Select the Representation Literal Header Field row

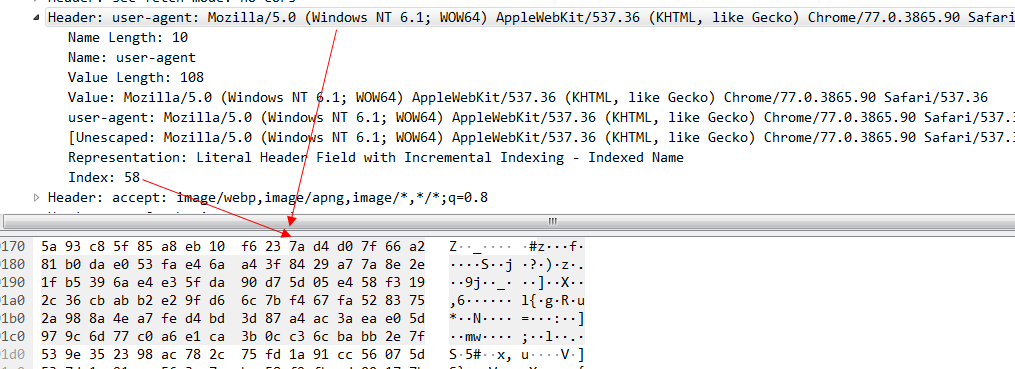pyautogui.click(x=375, y=158)
